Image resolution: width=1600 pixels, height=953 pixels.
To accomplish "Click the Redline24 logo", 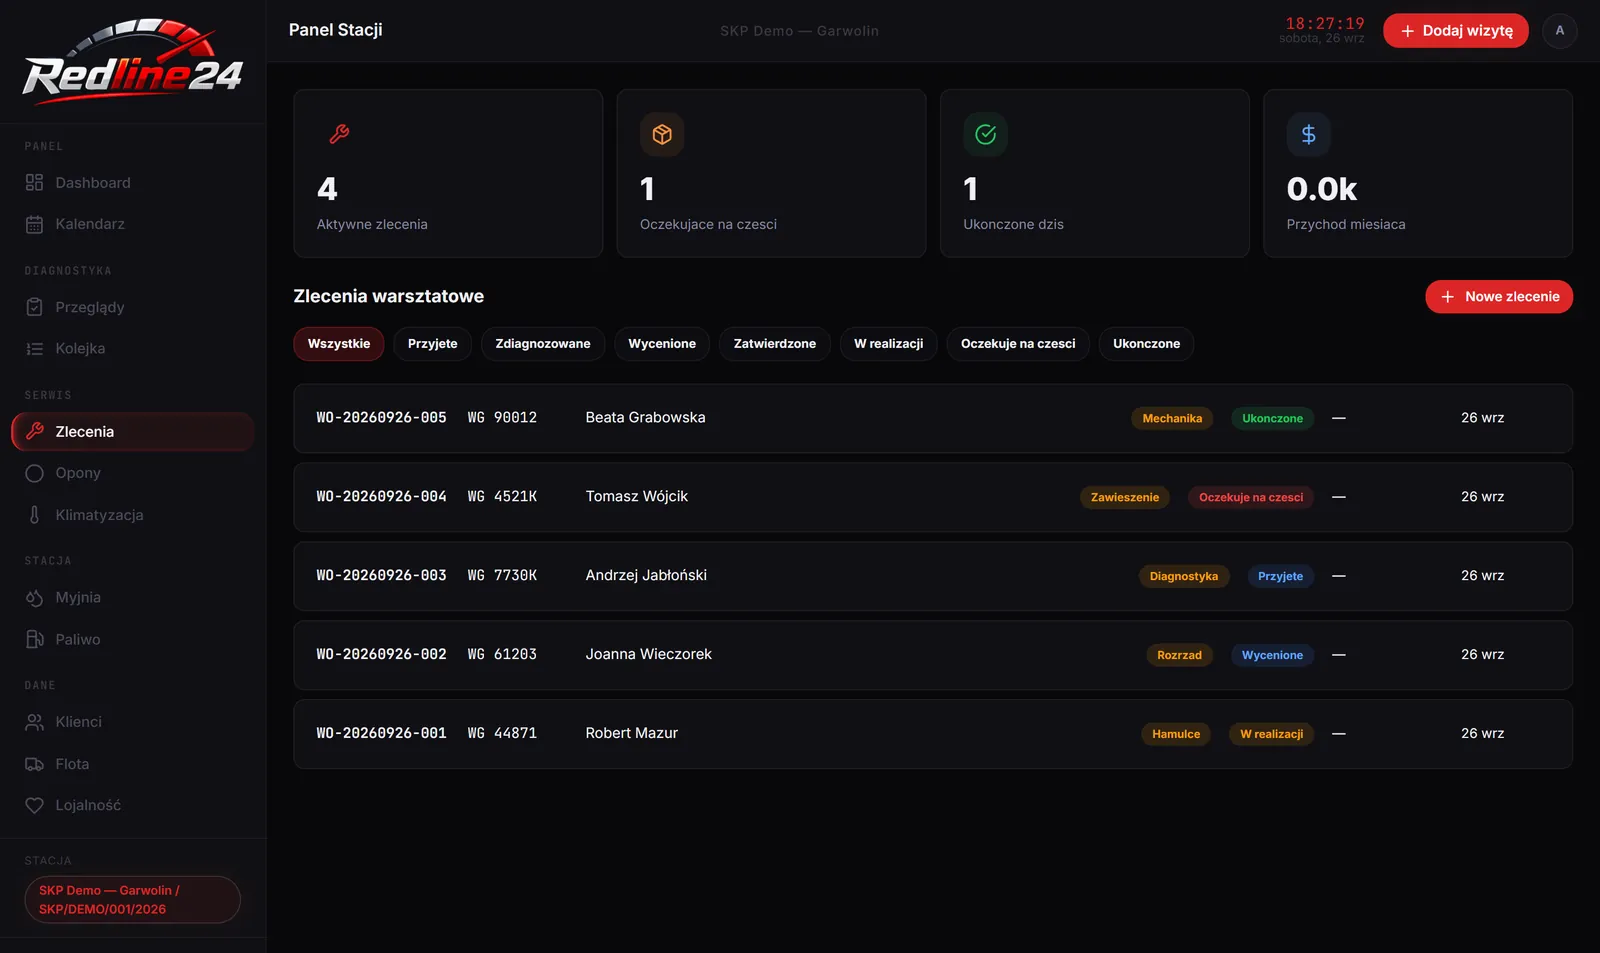I will [x=132, y=62].
